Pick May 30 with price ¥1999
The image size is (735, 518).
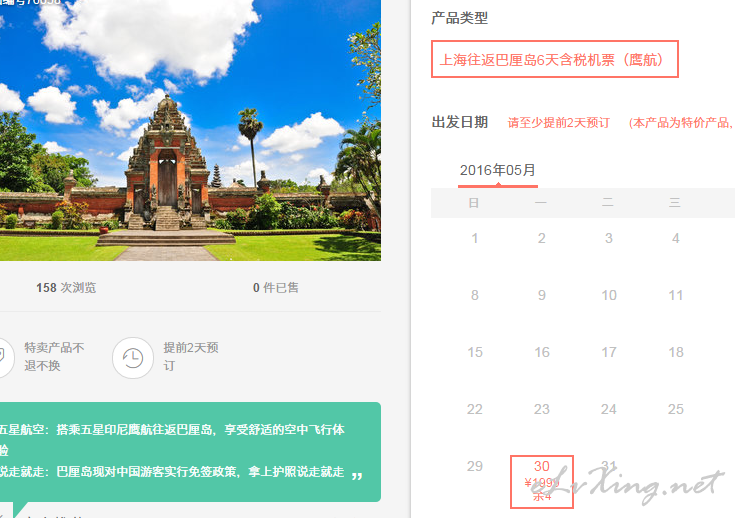pyautogui.click(x=542, y=481)
